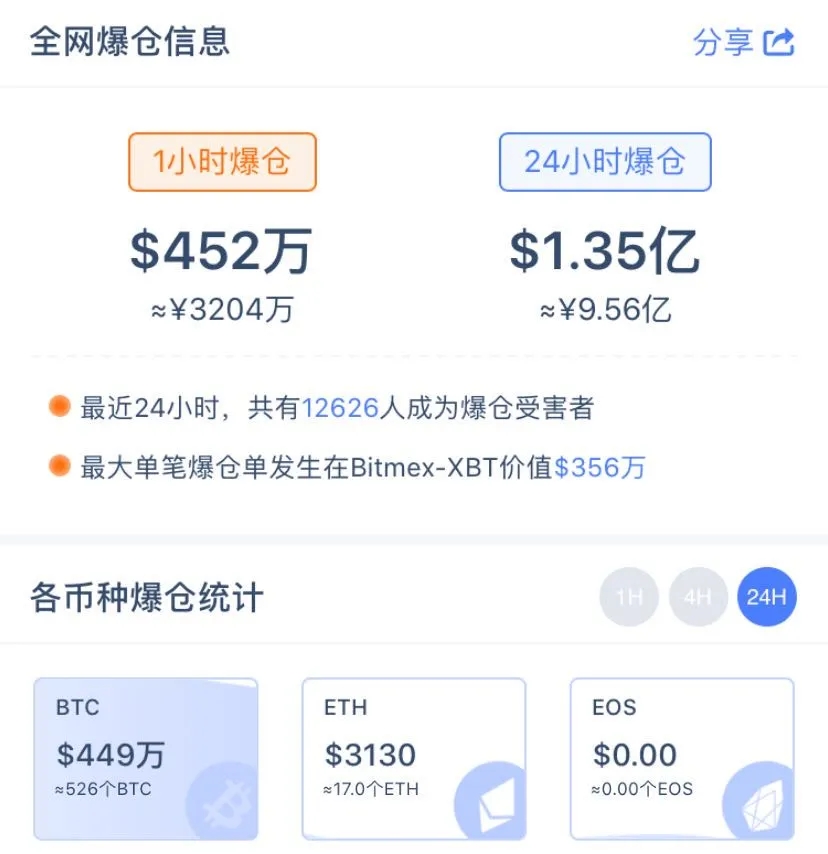Switch statistics to 1H timeframe
Viewport: 828px width, 854px height.
coord(629,597)
